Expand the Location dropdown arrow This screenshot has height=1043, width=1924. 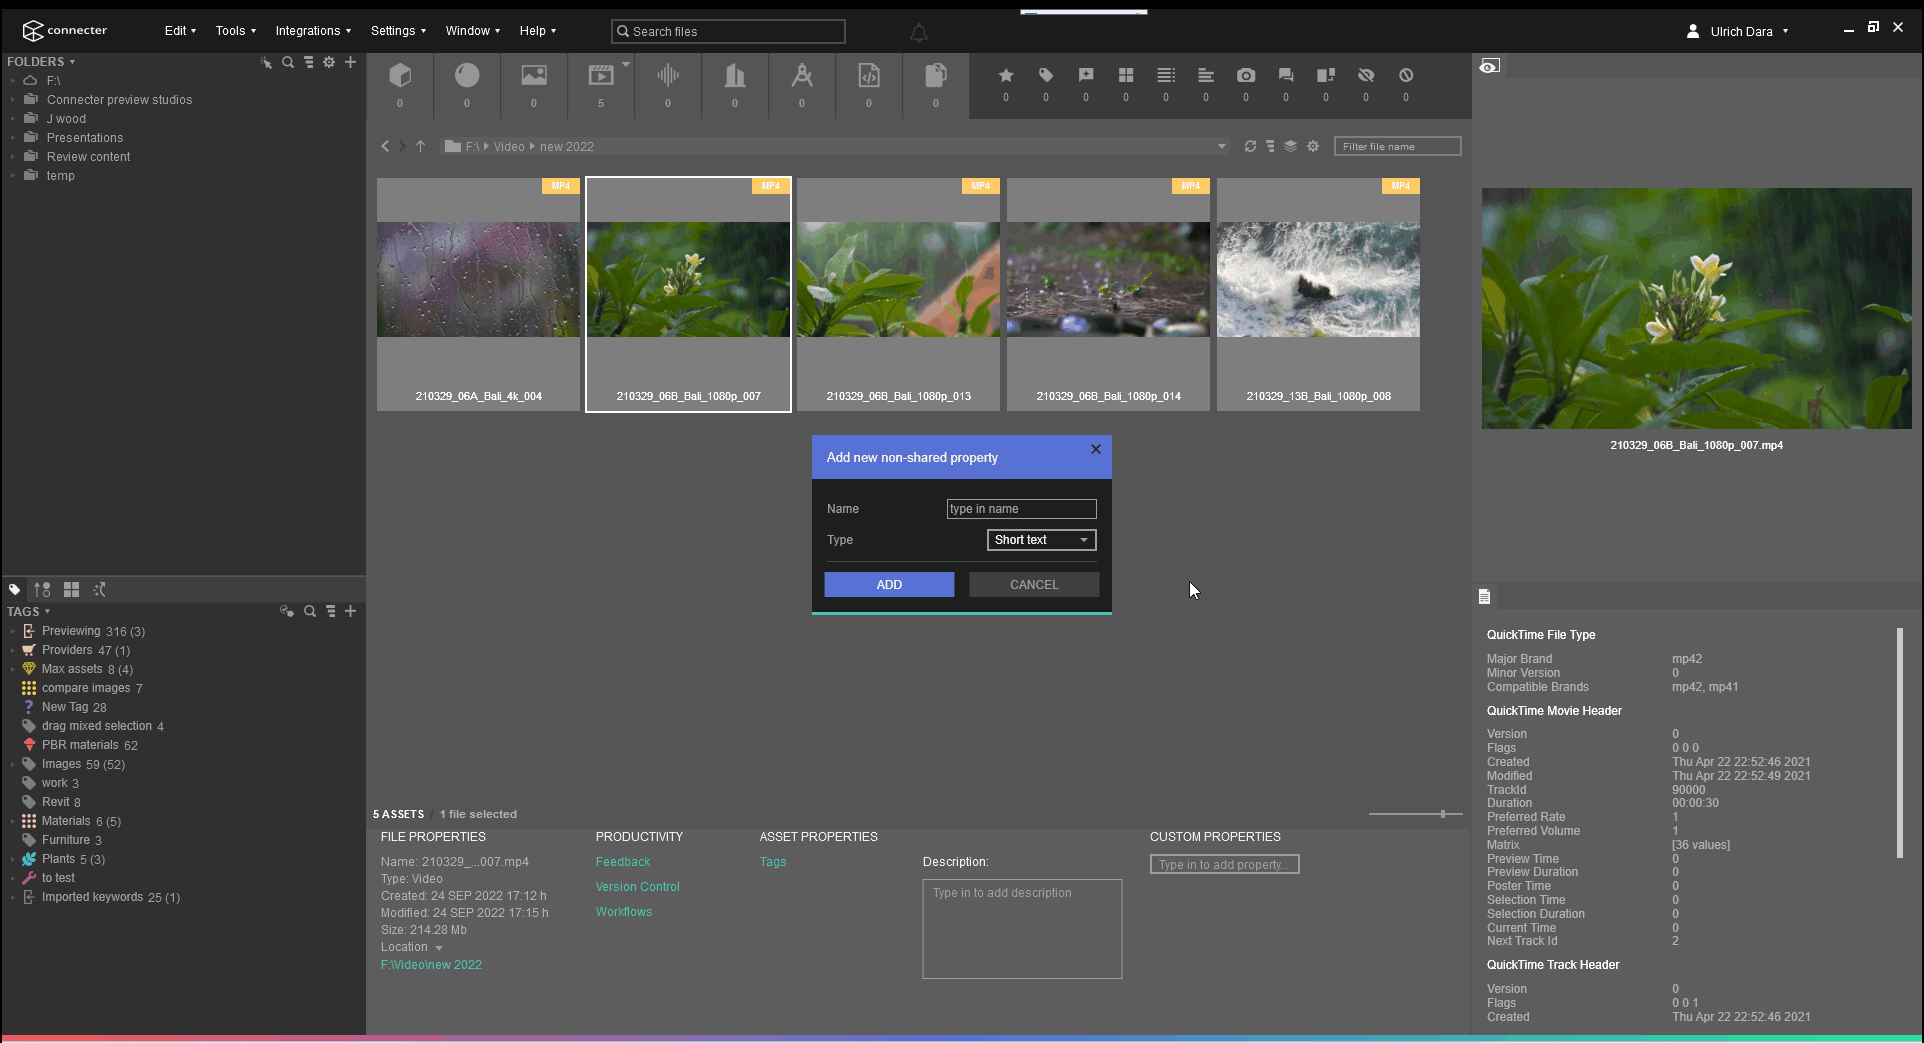[x=438, y=948]
